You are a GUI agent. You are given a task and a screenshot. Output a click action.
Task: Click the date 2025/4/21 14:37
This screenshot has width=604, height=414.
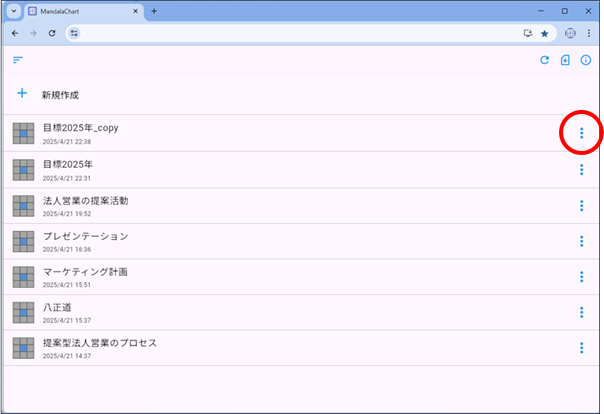point(67,356)
